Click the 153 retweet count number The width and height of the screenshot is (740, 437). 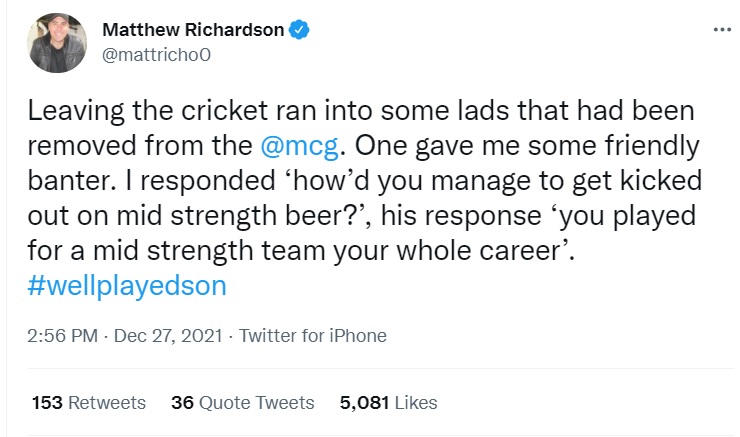pyautogui.click(x=47, y=403)
